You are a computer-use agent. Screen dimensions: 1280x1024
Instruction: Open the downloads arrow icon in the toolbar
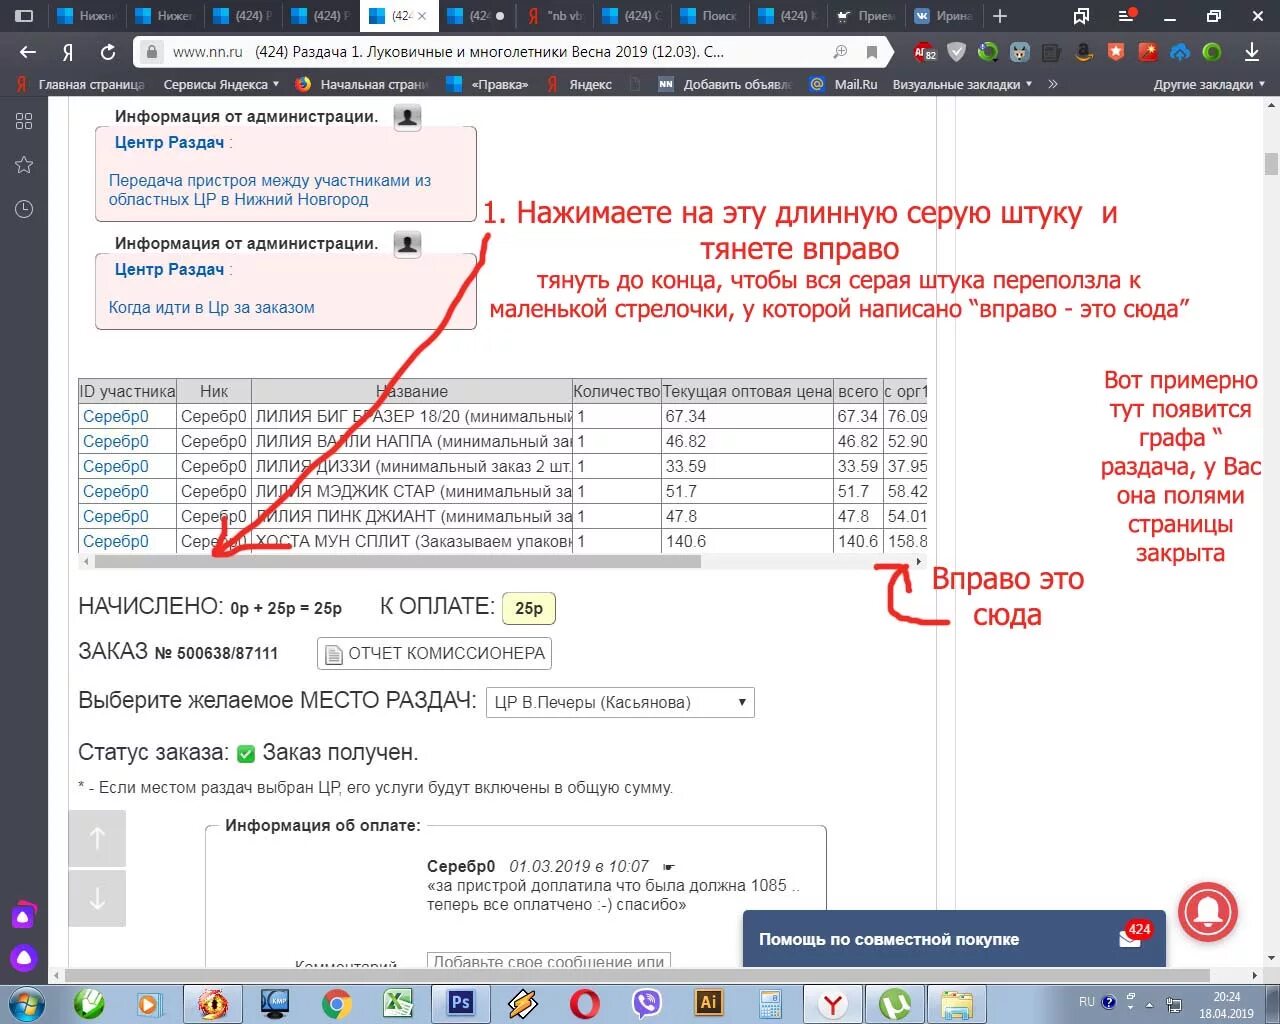click(x=1251, y=52)
